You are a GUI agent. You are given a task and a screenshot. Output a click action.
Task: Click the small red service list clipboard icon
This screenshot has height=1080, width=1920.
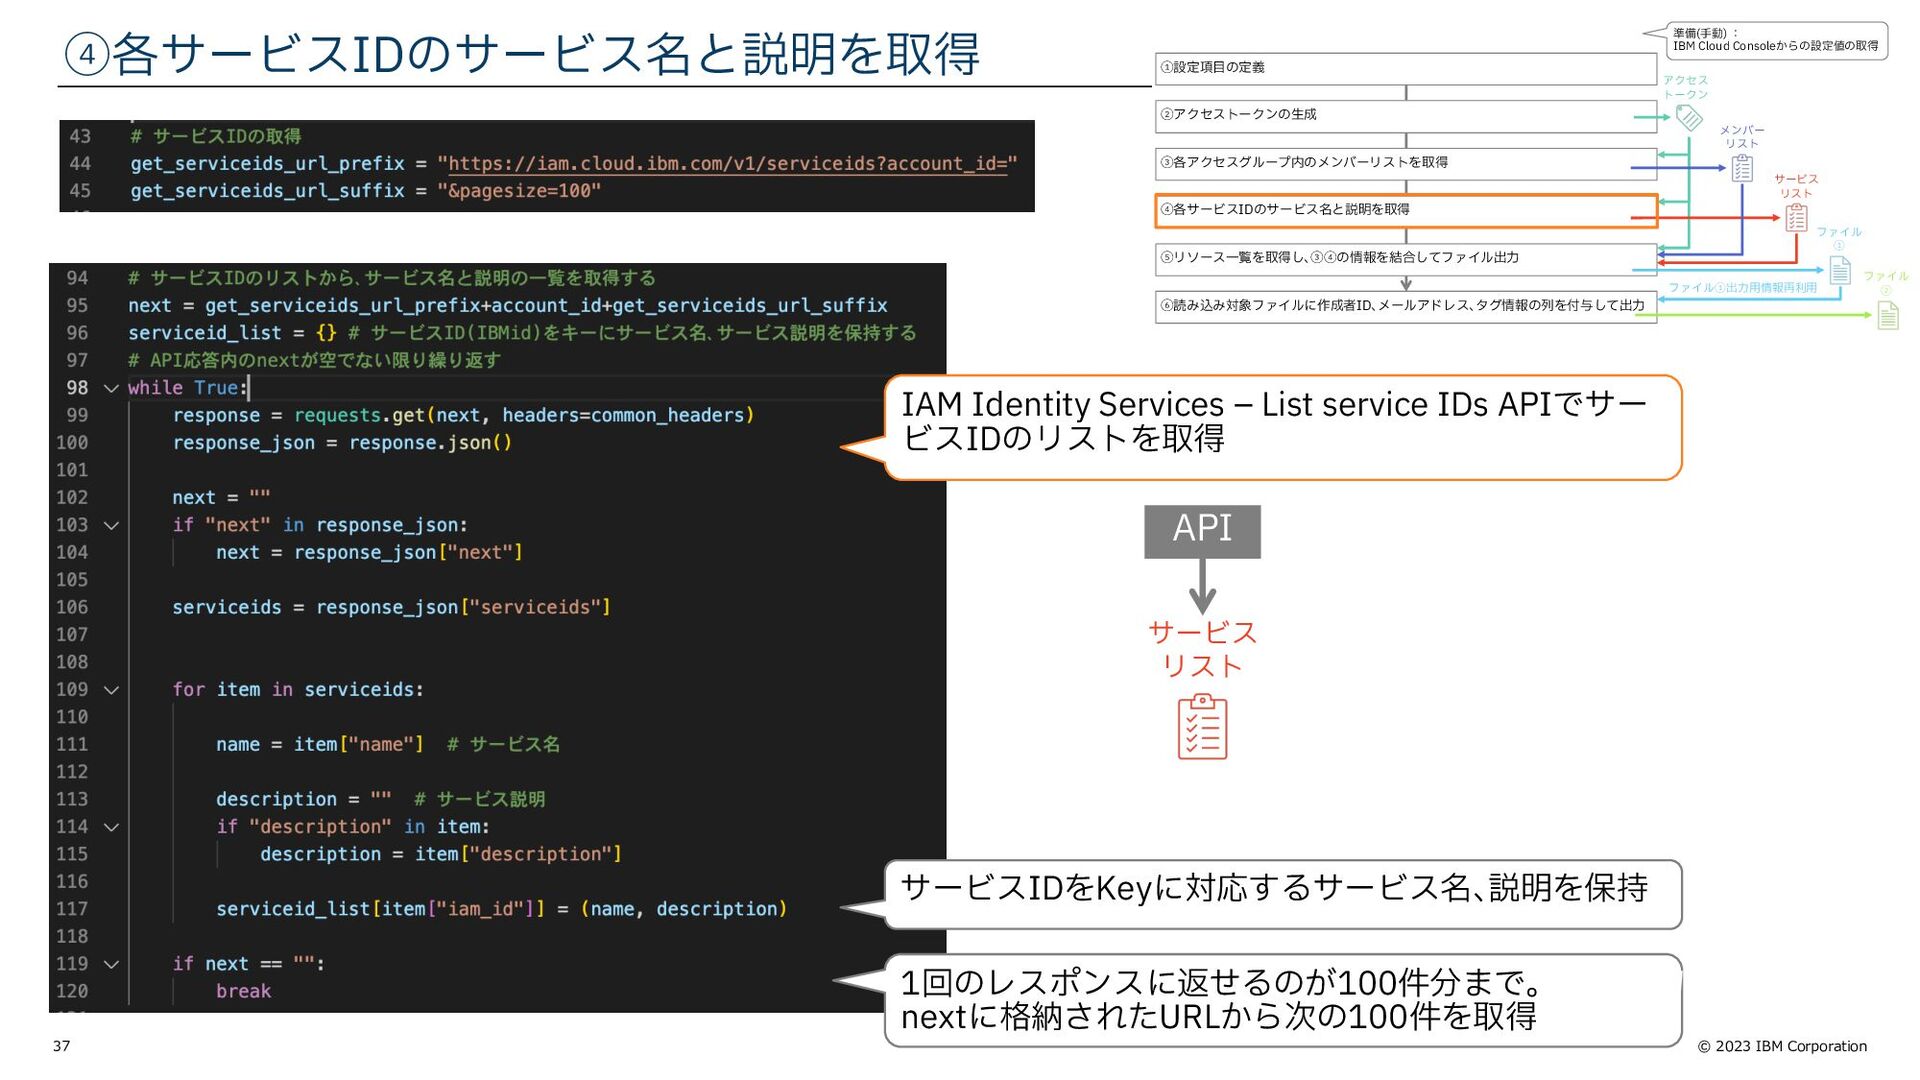point(1796,217)
